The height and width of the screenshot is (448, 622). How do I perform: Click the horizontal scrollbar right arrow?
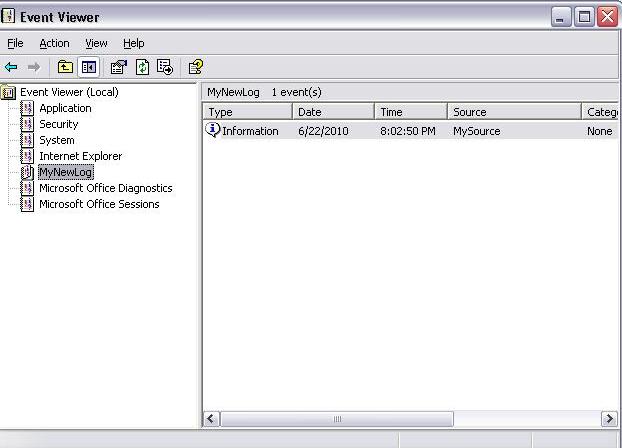609,419
